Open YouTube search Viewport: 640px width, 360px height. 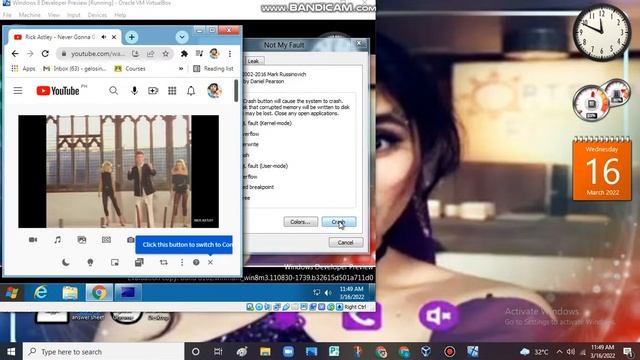coord(113,91)
